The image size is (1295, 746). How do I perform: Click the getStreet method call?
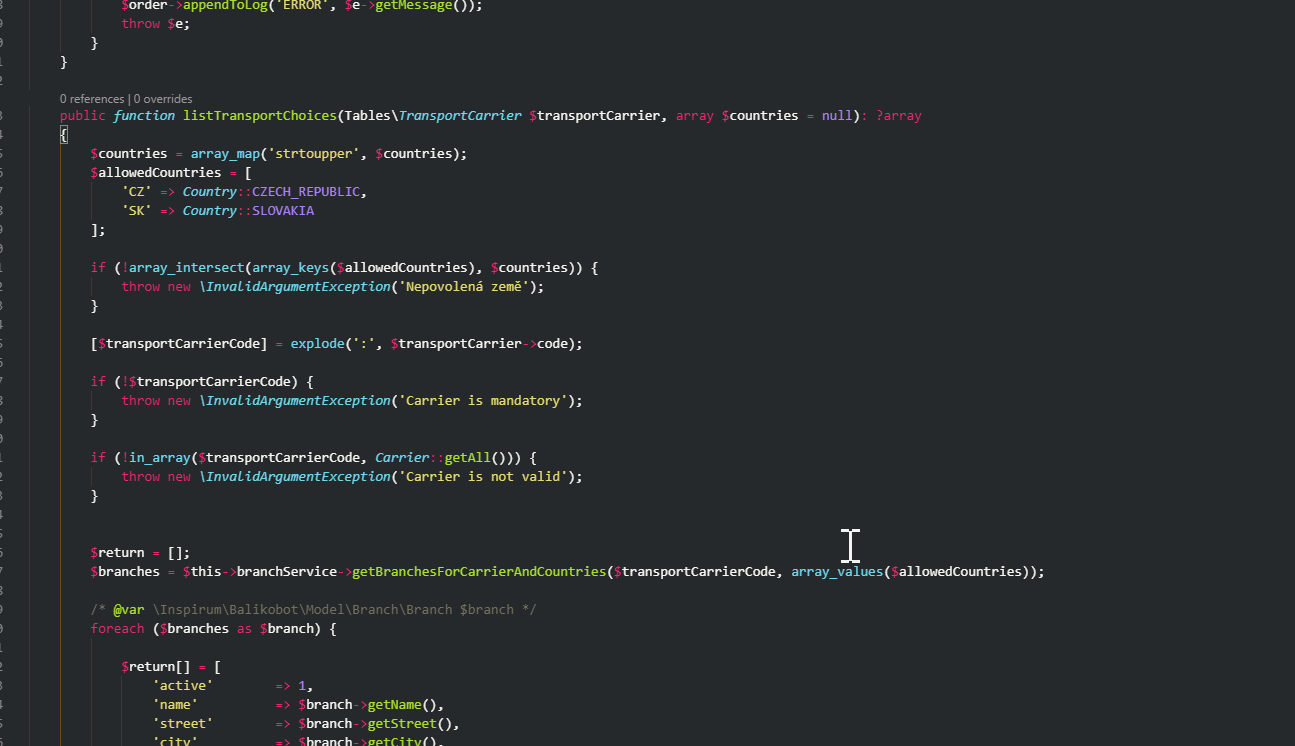pyautogui.click(x=402, y=724)
